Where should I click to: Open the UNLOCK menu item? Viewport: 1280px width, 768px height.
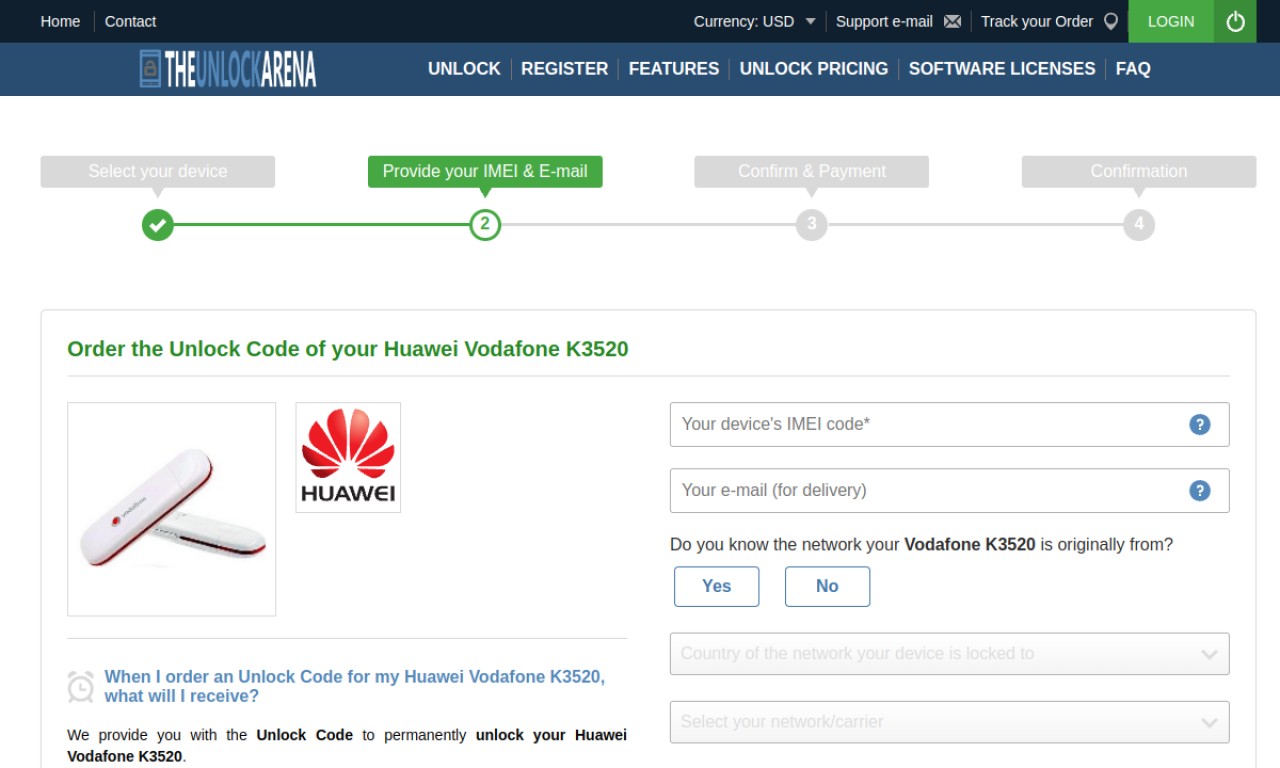(x=464, y=69)
